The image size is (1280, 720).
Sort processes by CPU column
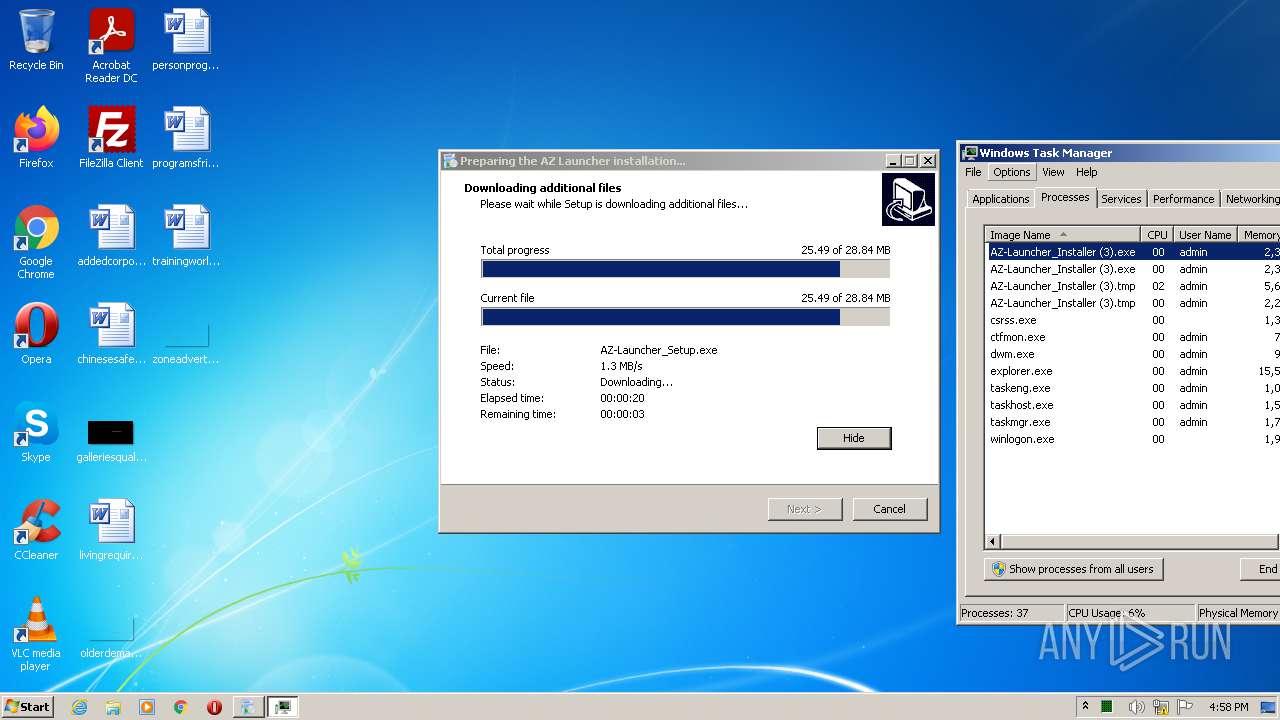[x=1157, y=235]
